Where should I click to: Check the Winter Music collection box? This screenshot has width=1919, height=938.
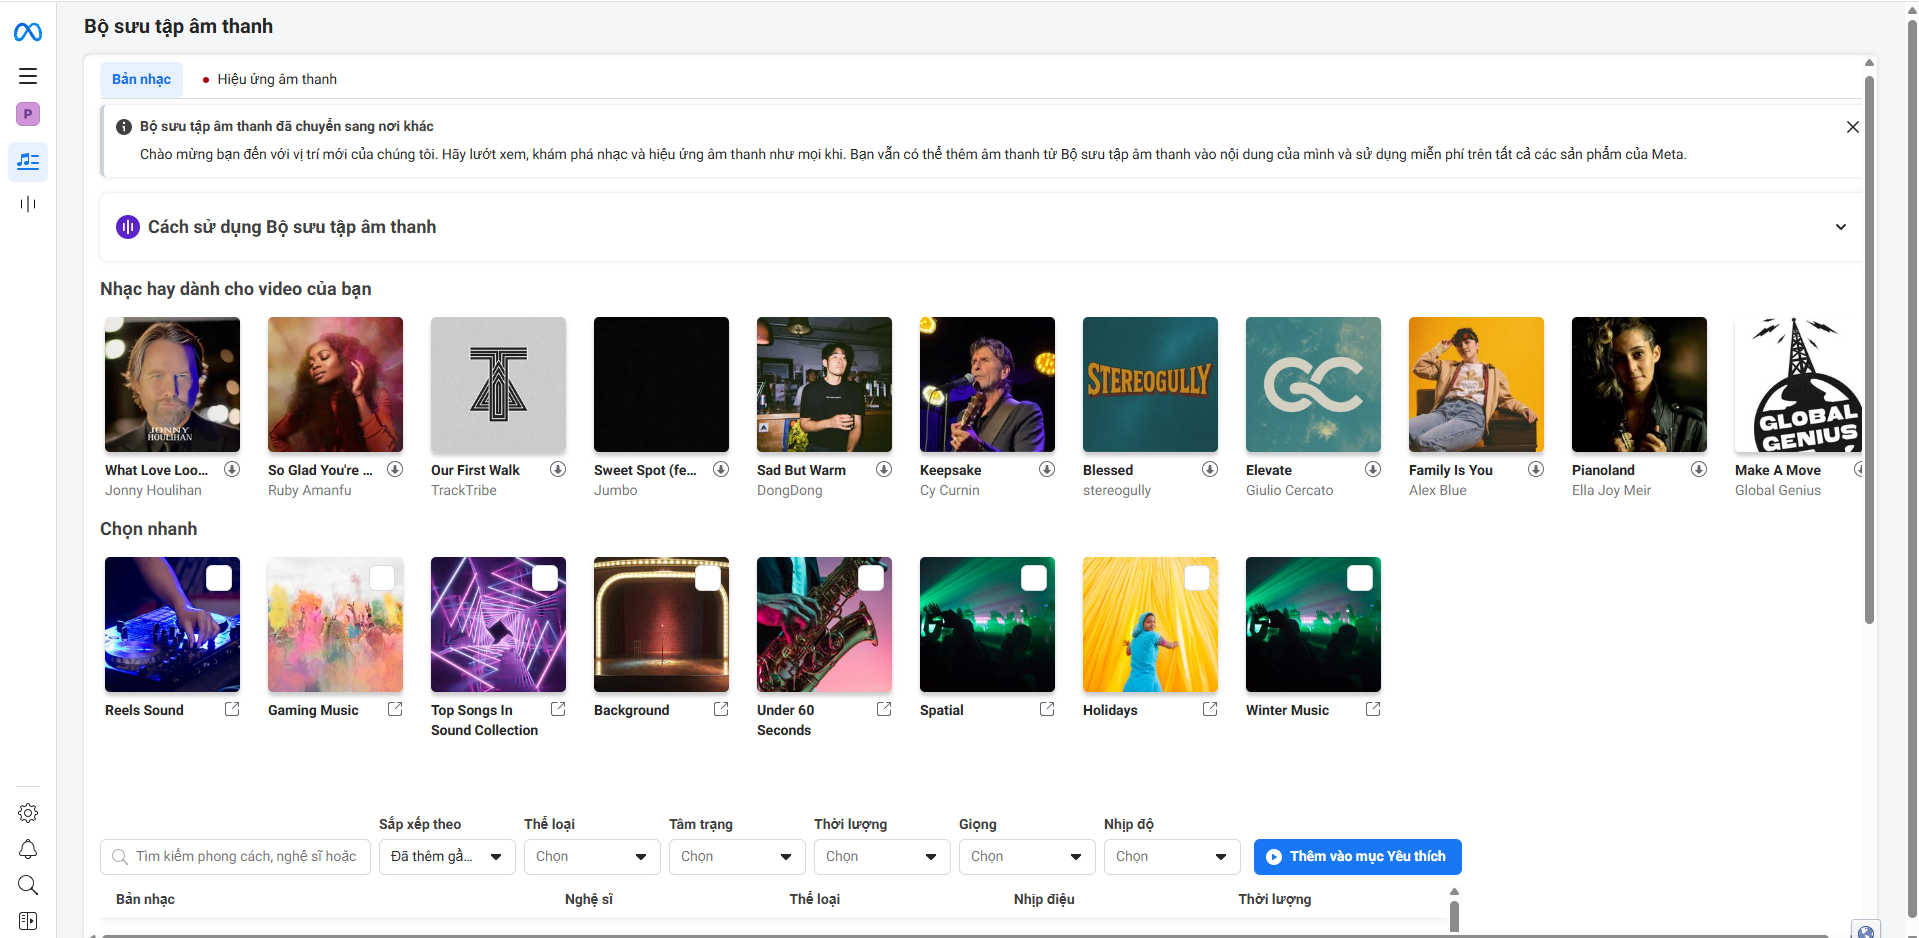1360,578
